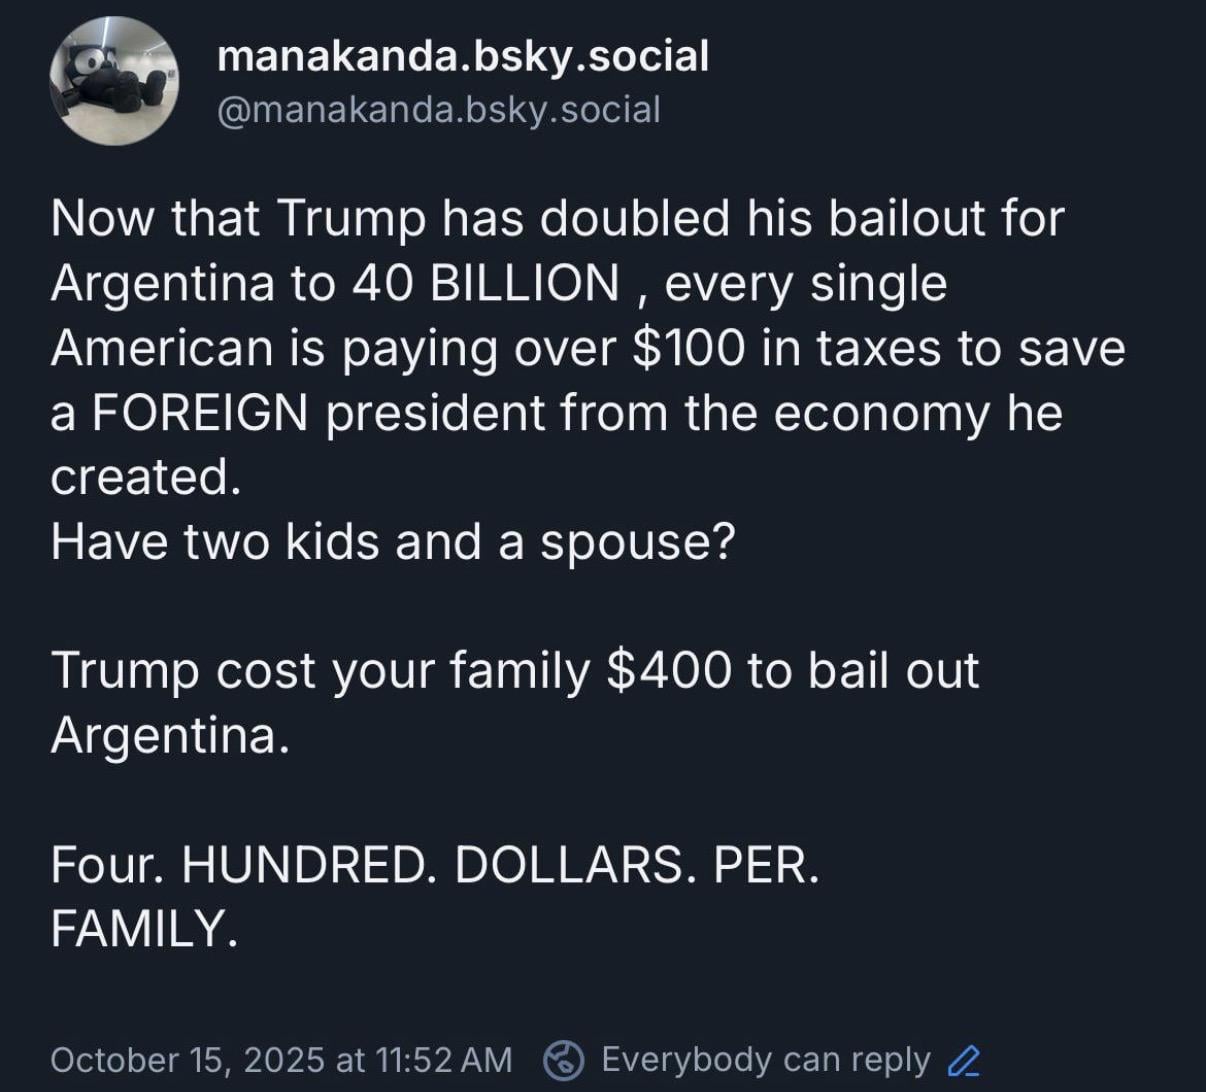Click the word "created." in the post
1206x1092 pixels.
coord(146,476)
